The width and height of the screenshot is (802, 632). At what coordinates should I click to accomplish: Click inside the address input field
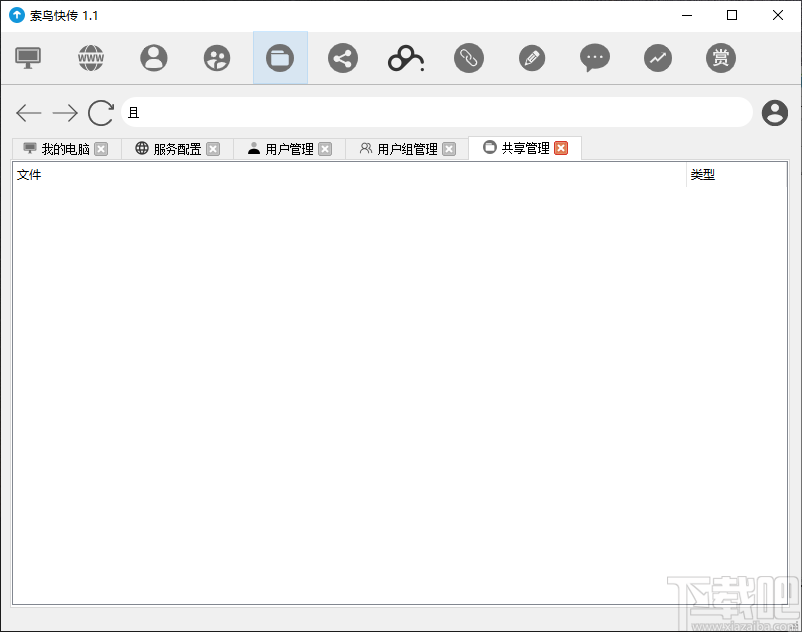[x=400, y=112]
